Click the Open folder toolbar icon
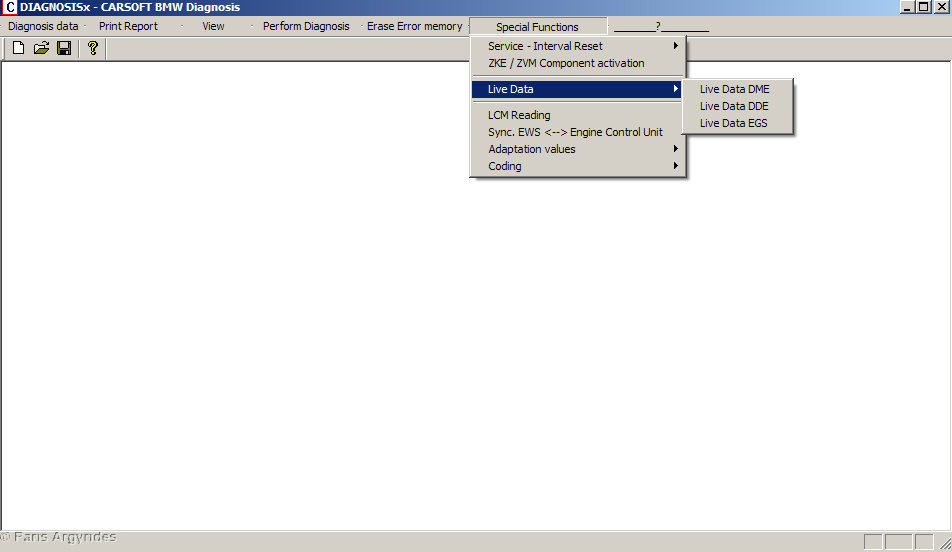This screenshot has width=952, height=552. click(x=41, y=48)
